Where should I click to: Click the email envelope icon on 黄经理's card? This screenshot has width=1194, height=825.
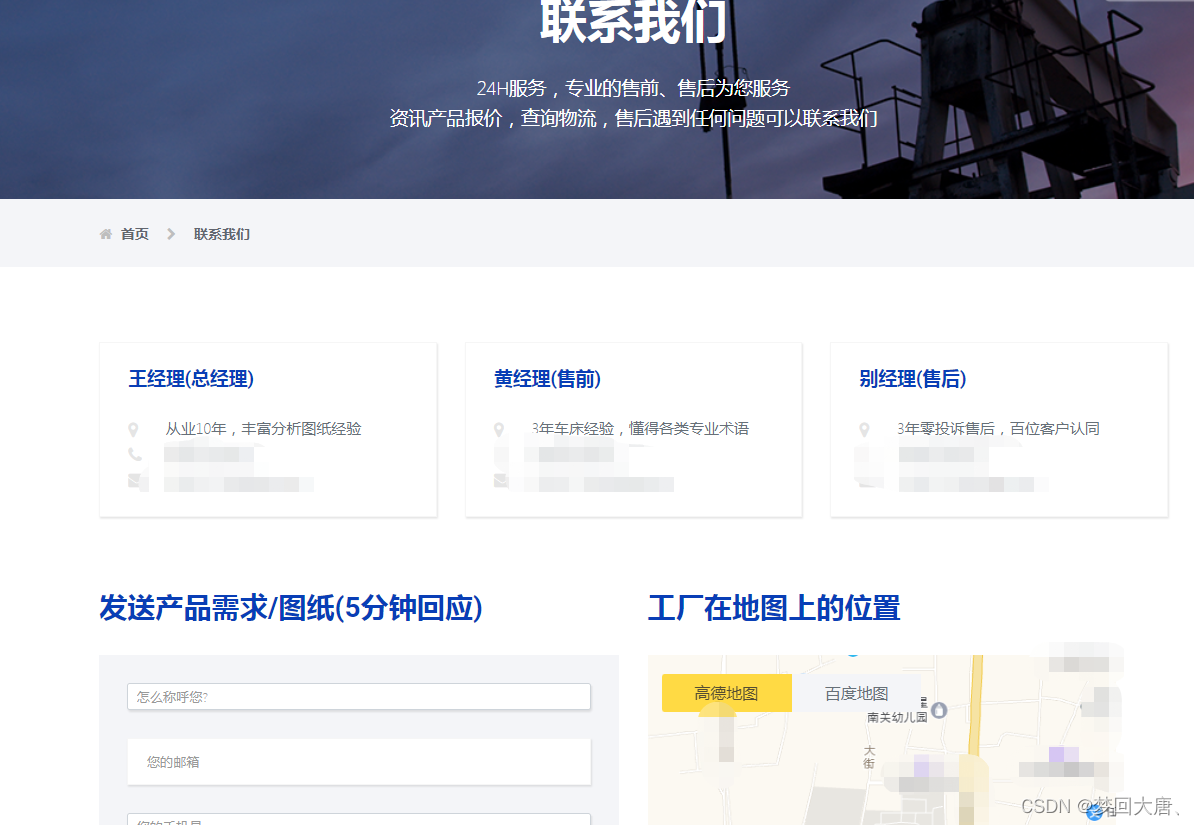(502, 480)
